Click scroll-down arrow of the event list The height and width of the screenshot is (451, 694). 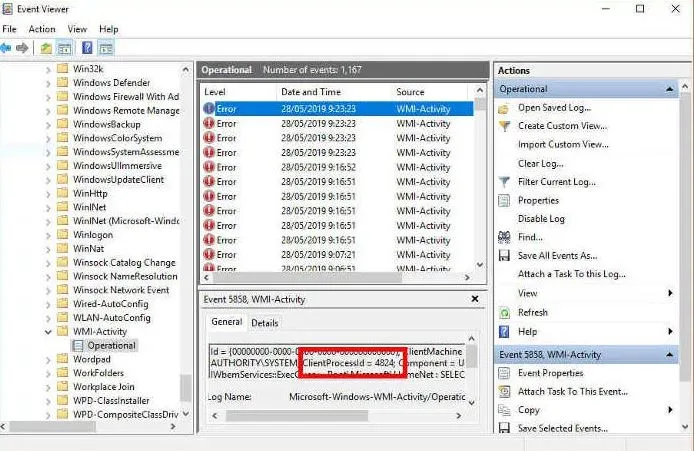(479, 265)
